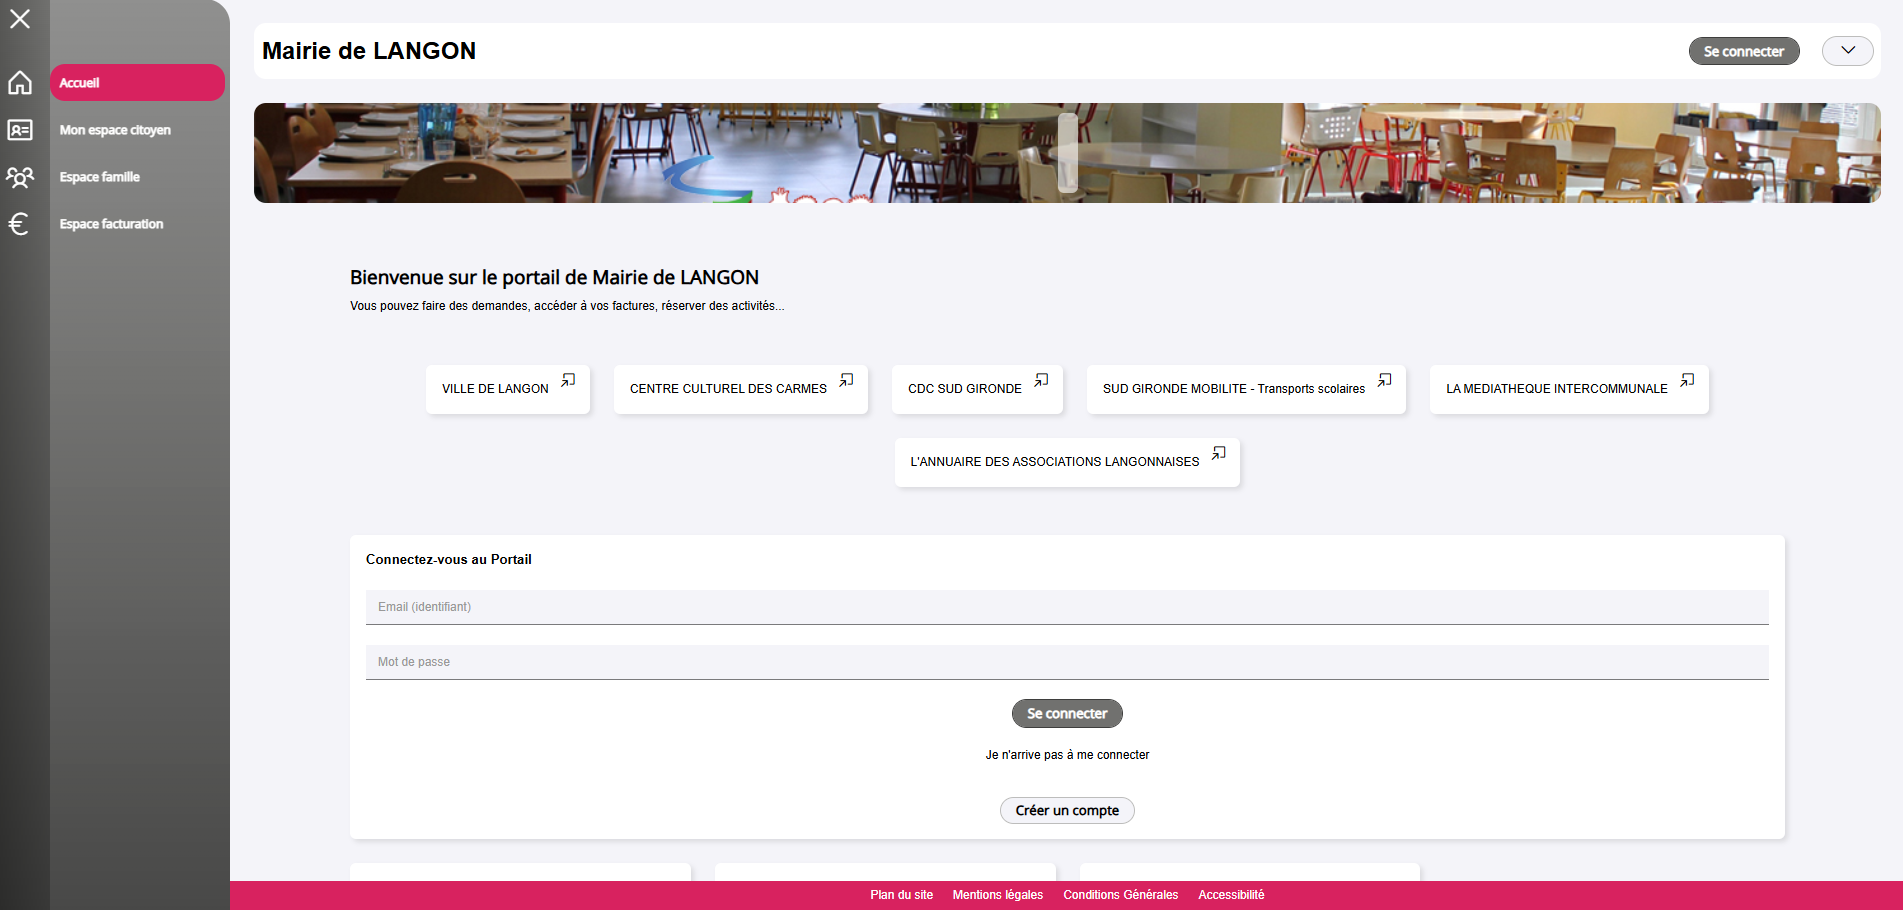Image resolution: width=1903 pixels, height=910 pixels.
Task: Focus the Email (identifiant) field
Action: pyautogui.click(x=1067, y=607)
